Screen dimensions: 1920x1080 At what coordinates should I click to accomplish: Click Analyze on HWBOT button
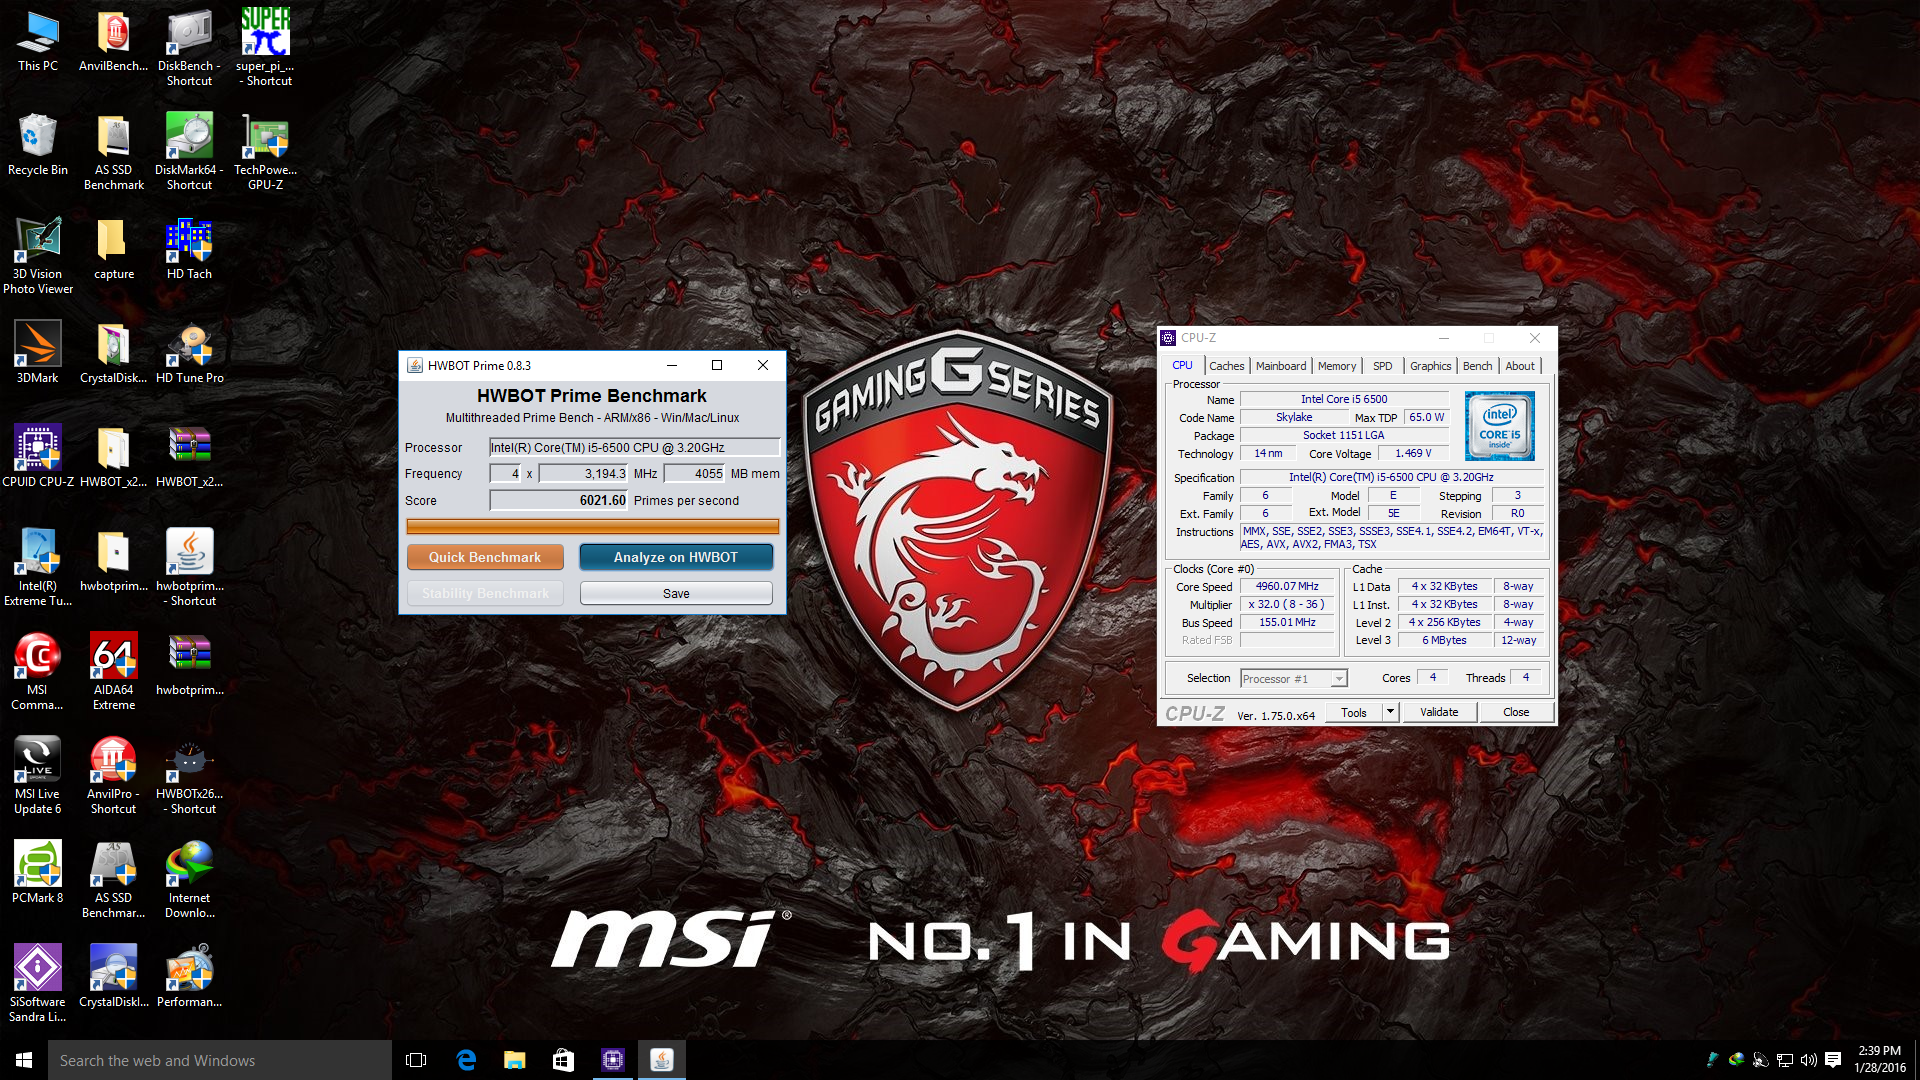(x=676, y=557)
